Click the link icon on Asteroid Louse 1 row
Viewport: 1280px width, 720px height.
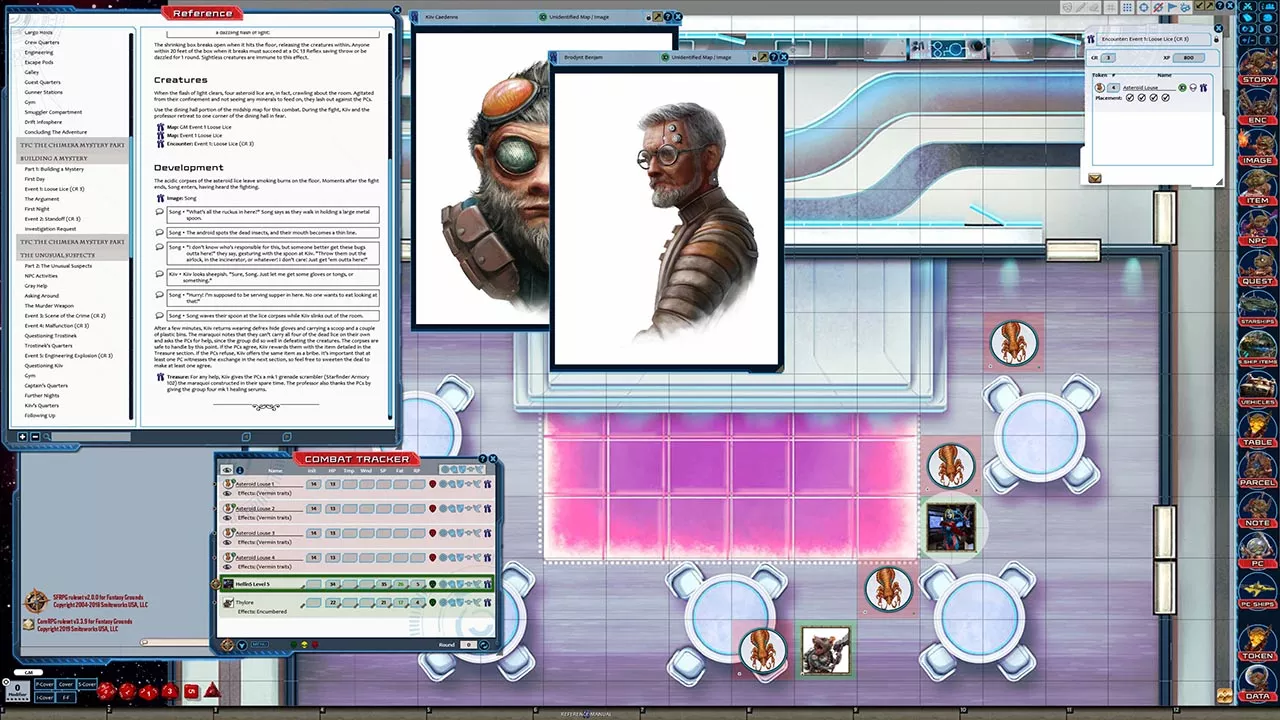click(x=487, y=484)
